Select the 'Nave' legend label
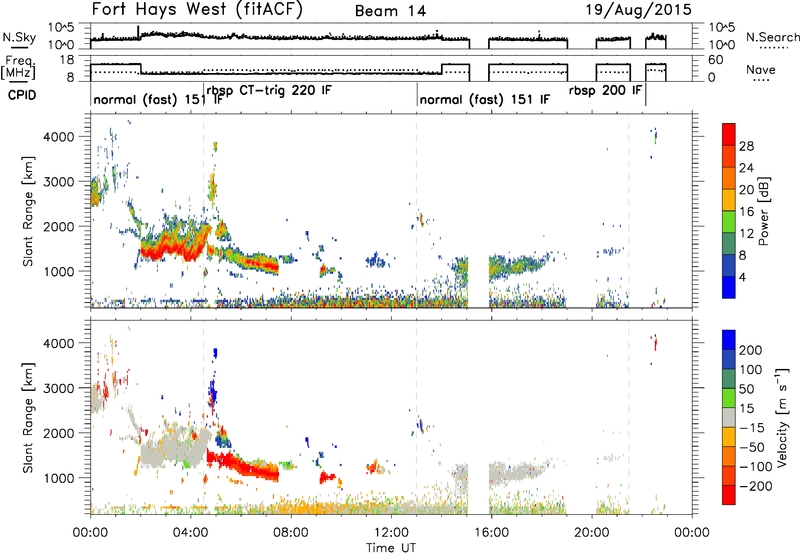The image size is (800, 554). click(761, 70)
